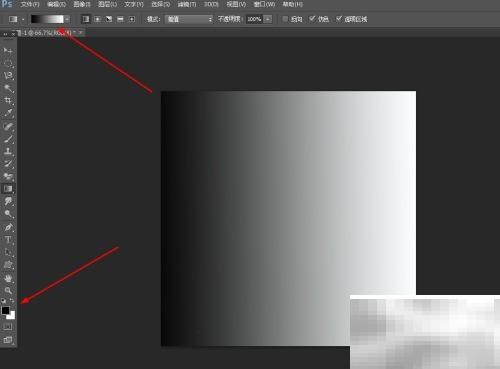The height and width of the screenshot is (369, 500).
Task: Select the Move tool
Action: (8, 51)
